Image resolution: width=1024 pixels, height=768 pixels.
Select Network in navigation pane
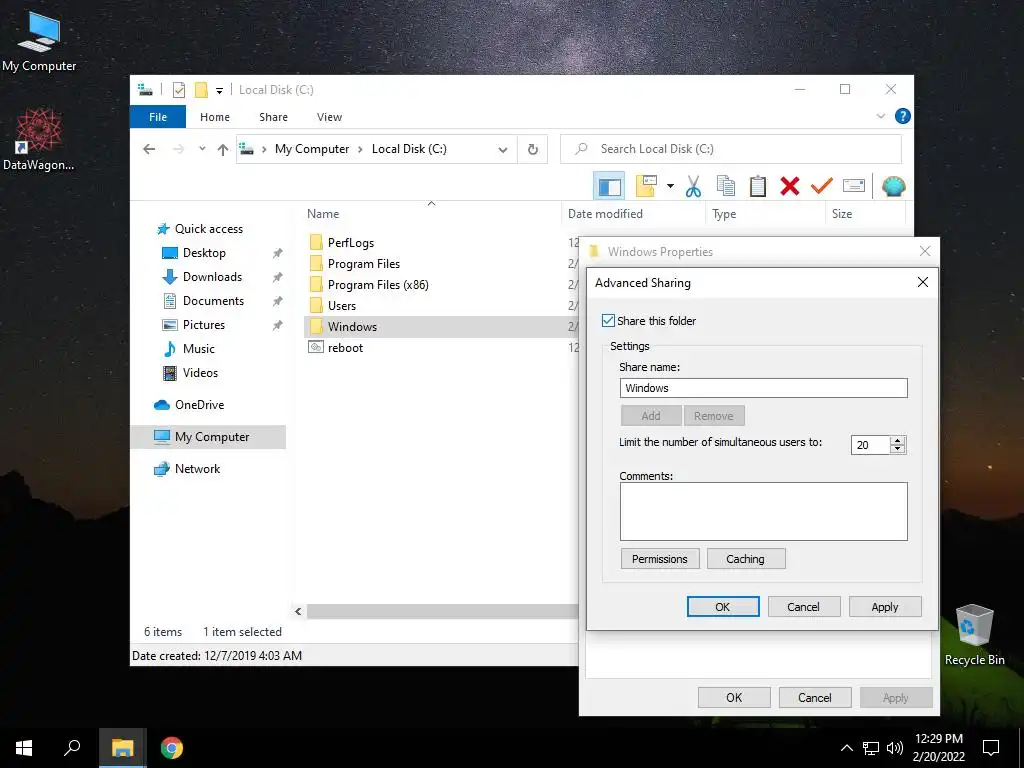point(197,469)
